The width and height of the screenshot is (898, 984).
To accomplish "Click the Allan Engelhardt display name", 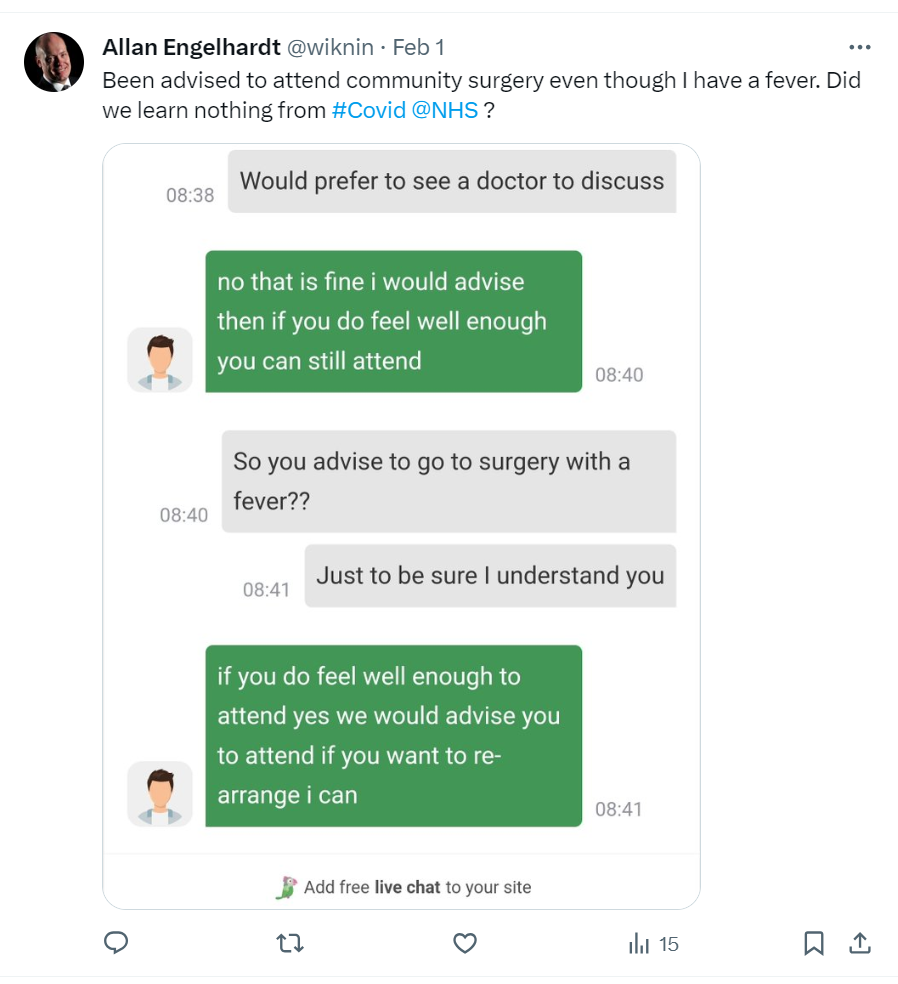I will pyautogui.click(x=191, y=47).
